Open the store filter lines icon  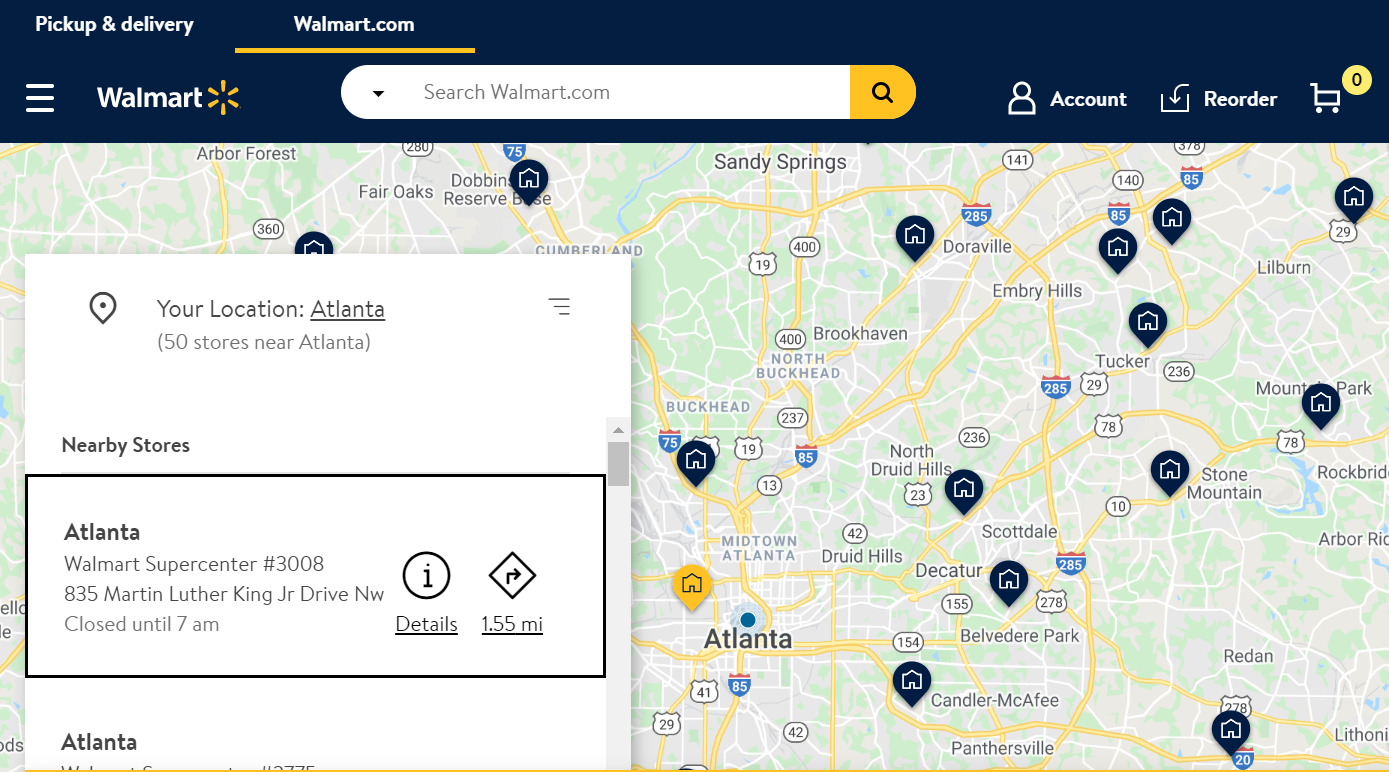point(560,306)
